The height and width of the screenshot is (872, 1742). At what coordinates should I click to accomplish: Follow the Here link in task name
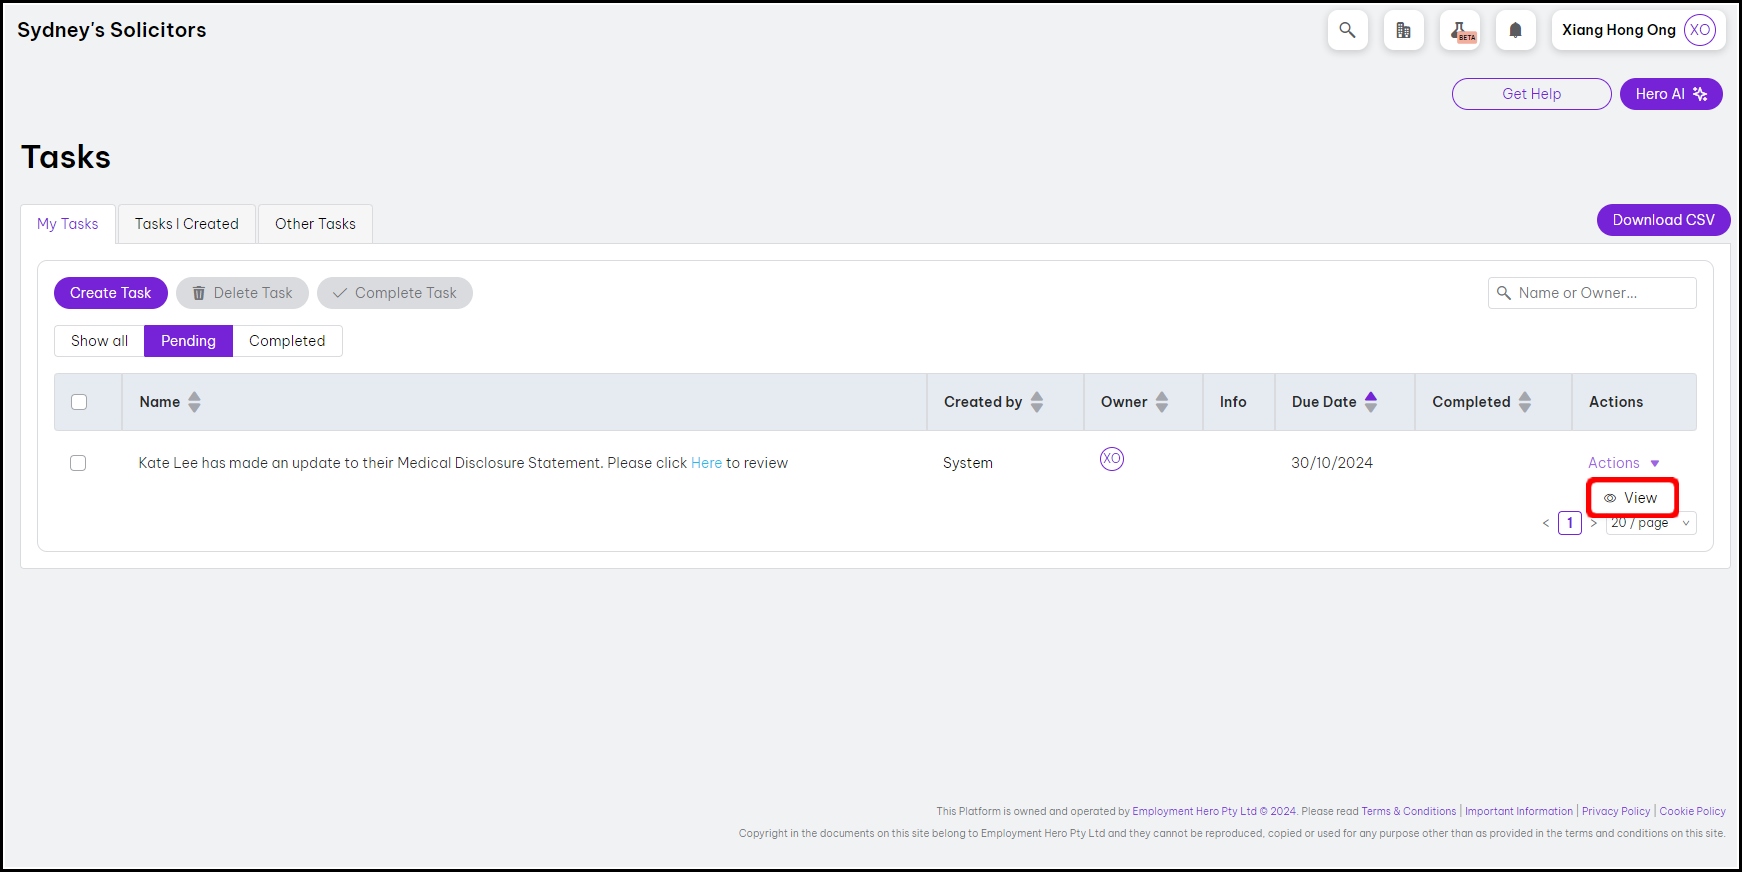click(x=706, y=463)
